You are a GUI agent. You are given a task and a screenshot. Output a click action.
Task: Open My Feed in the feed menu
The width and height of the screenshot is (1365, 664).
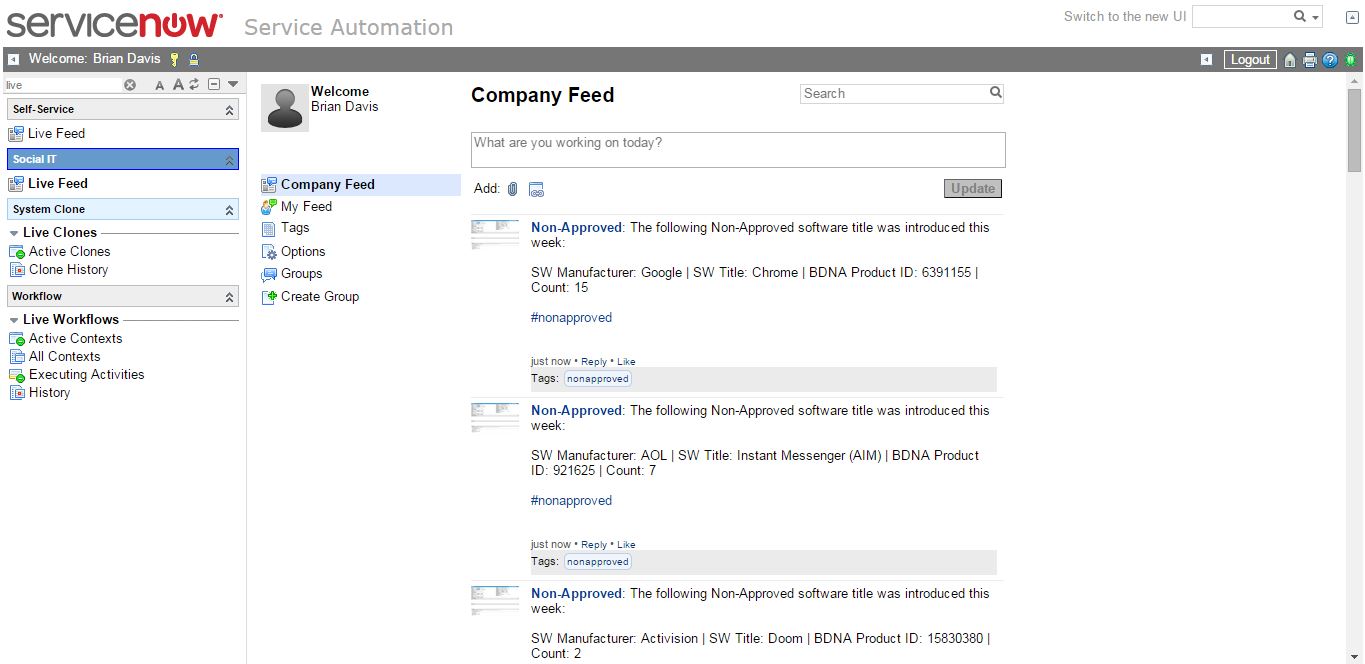(306, 206)
